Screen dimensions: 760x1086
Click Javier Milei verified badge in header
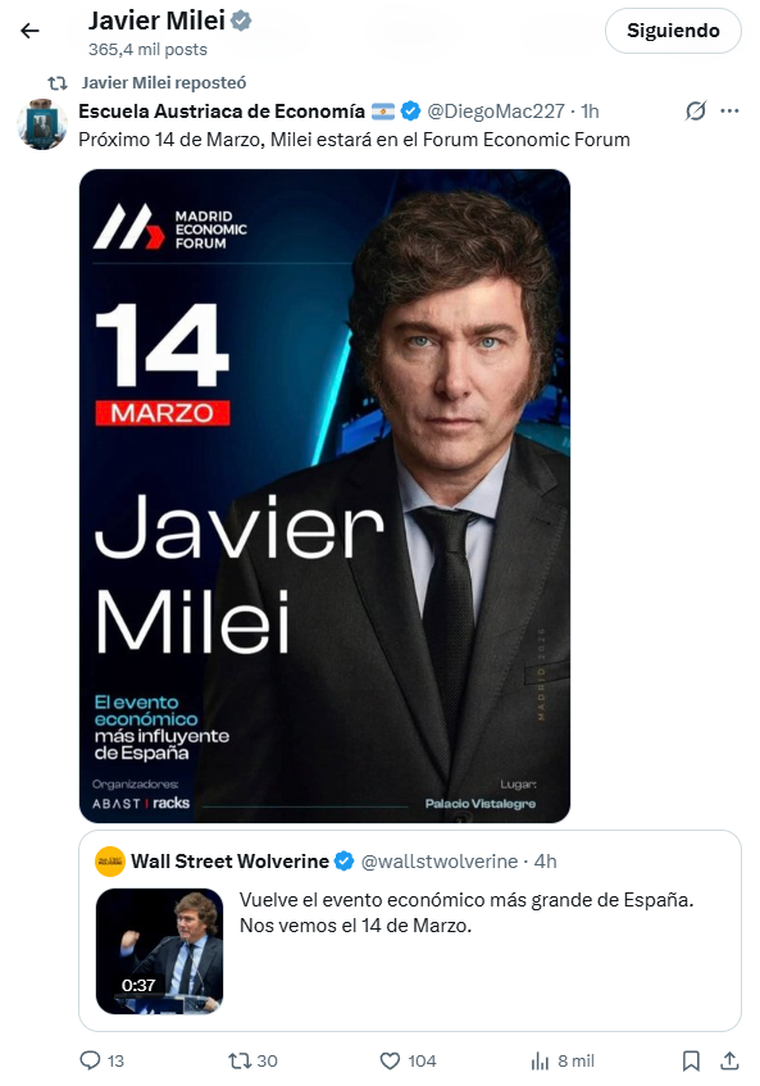pos(240,21)
